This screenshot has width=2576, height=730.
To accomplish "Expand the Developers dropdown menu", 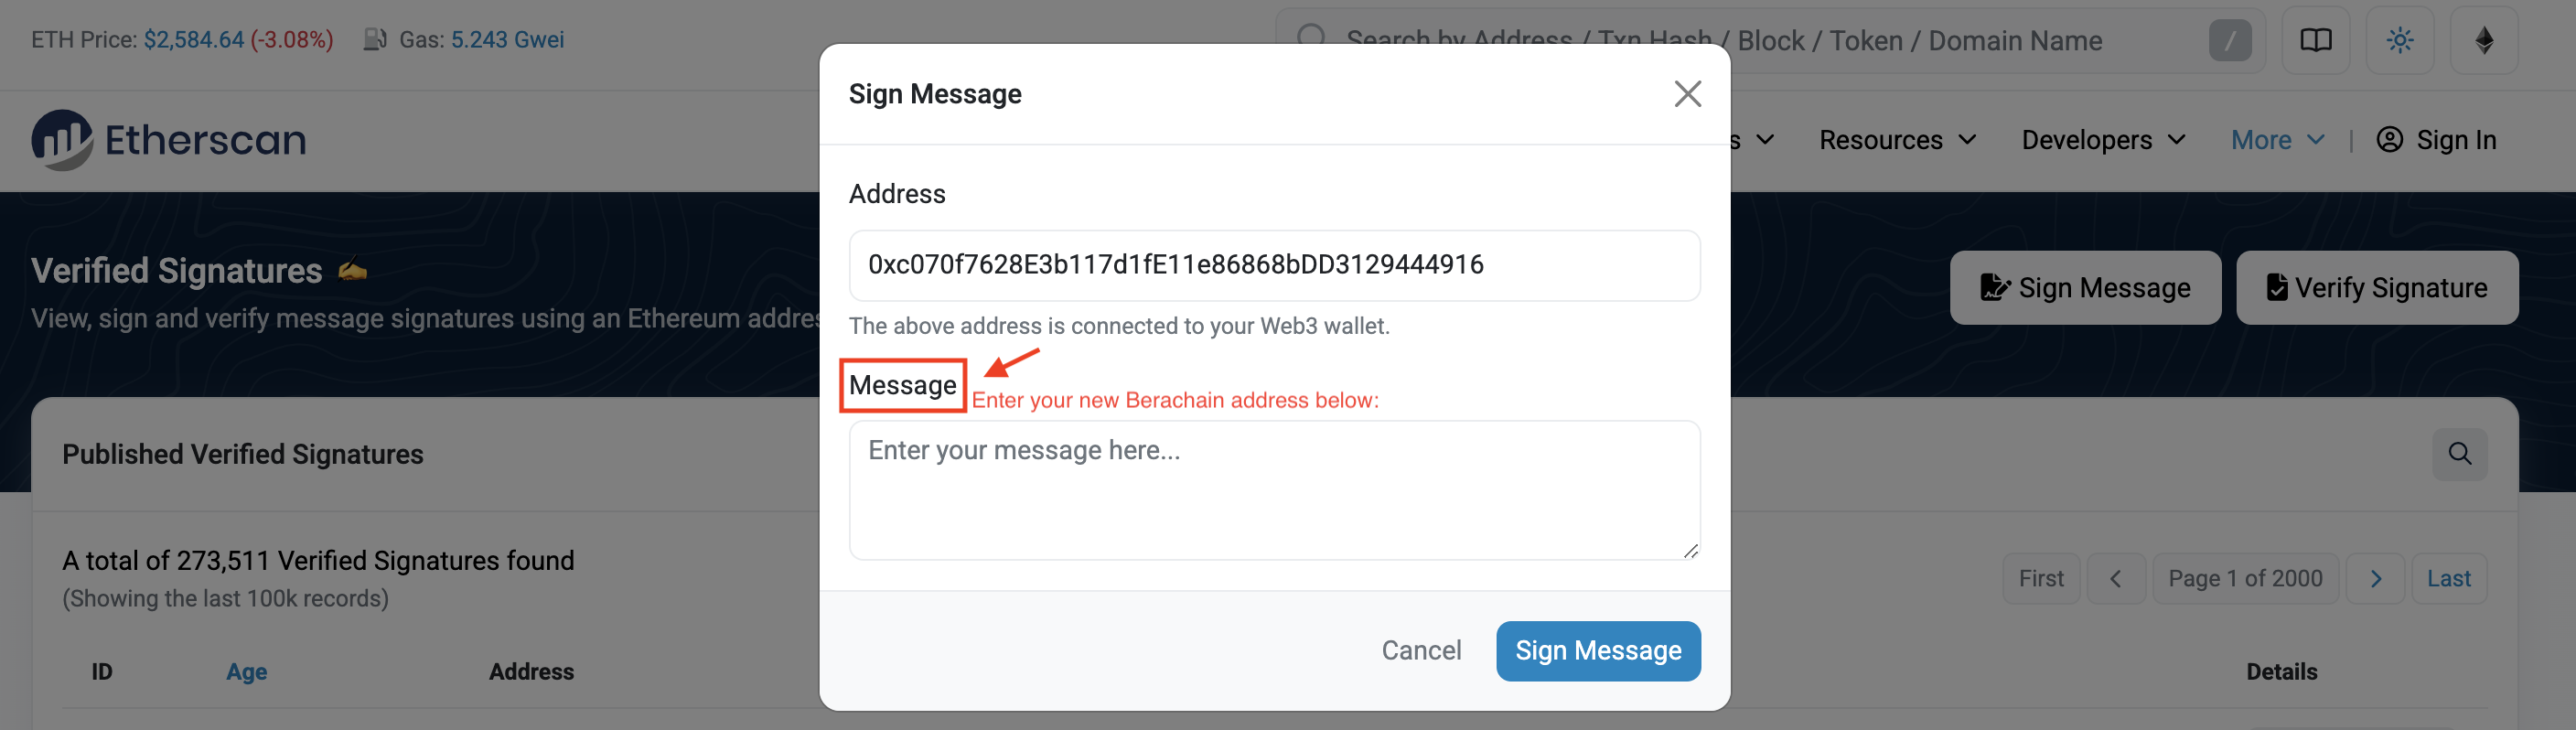I will 2103,140.
